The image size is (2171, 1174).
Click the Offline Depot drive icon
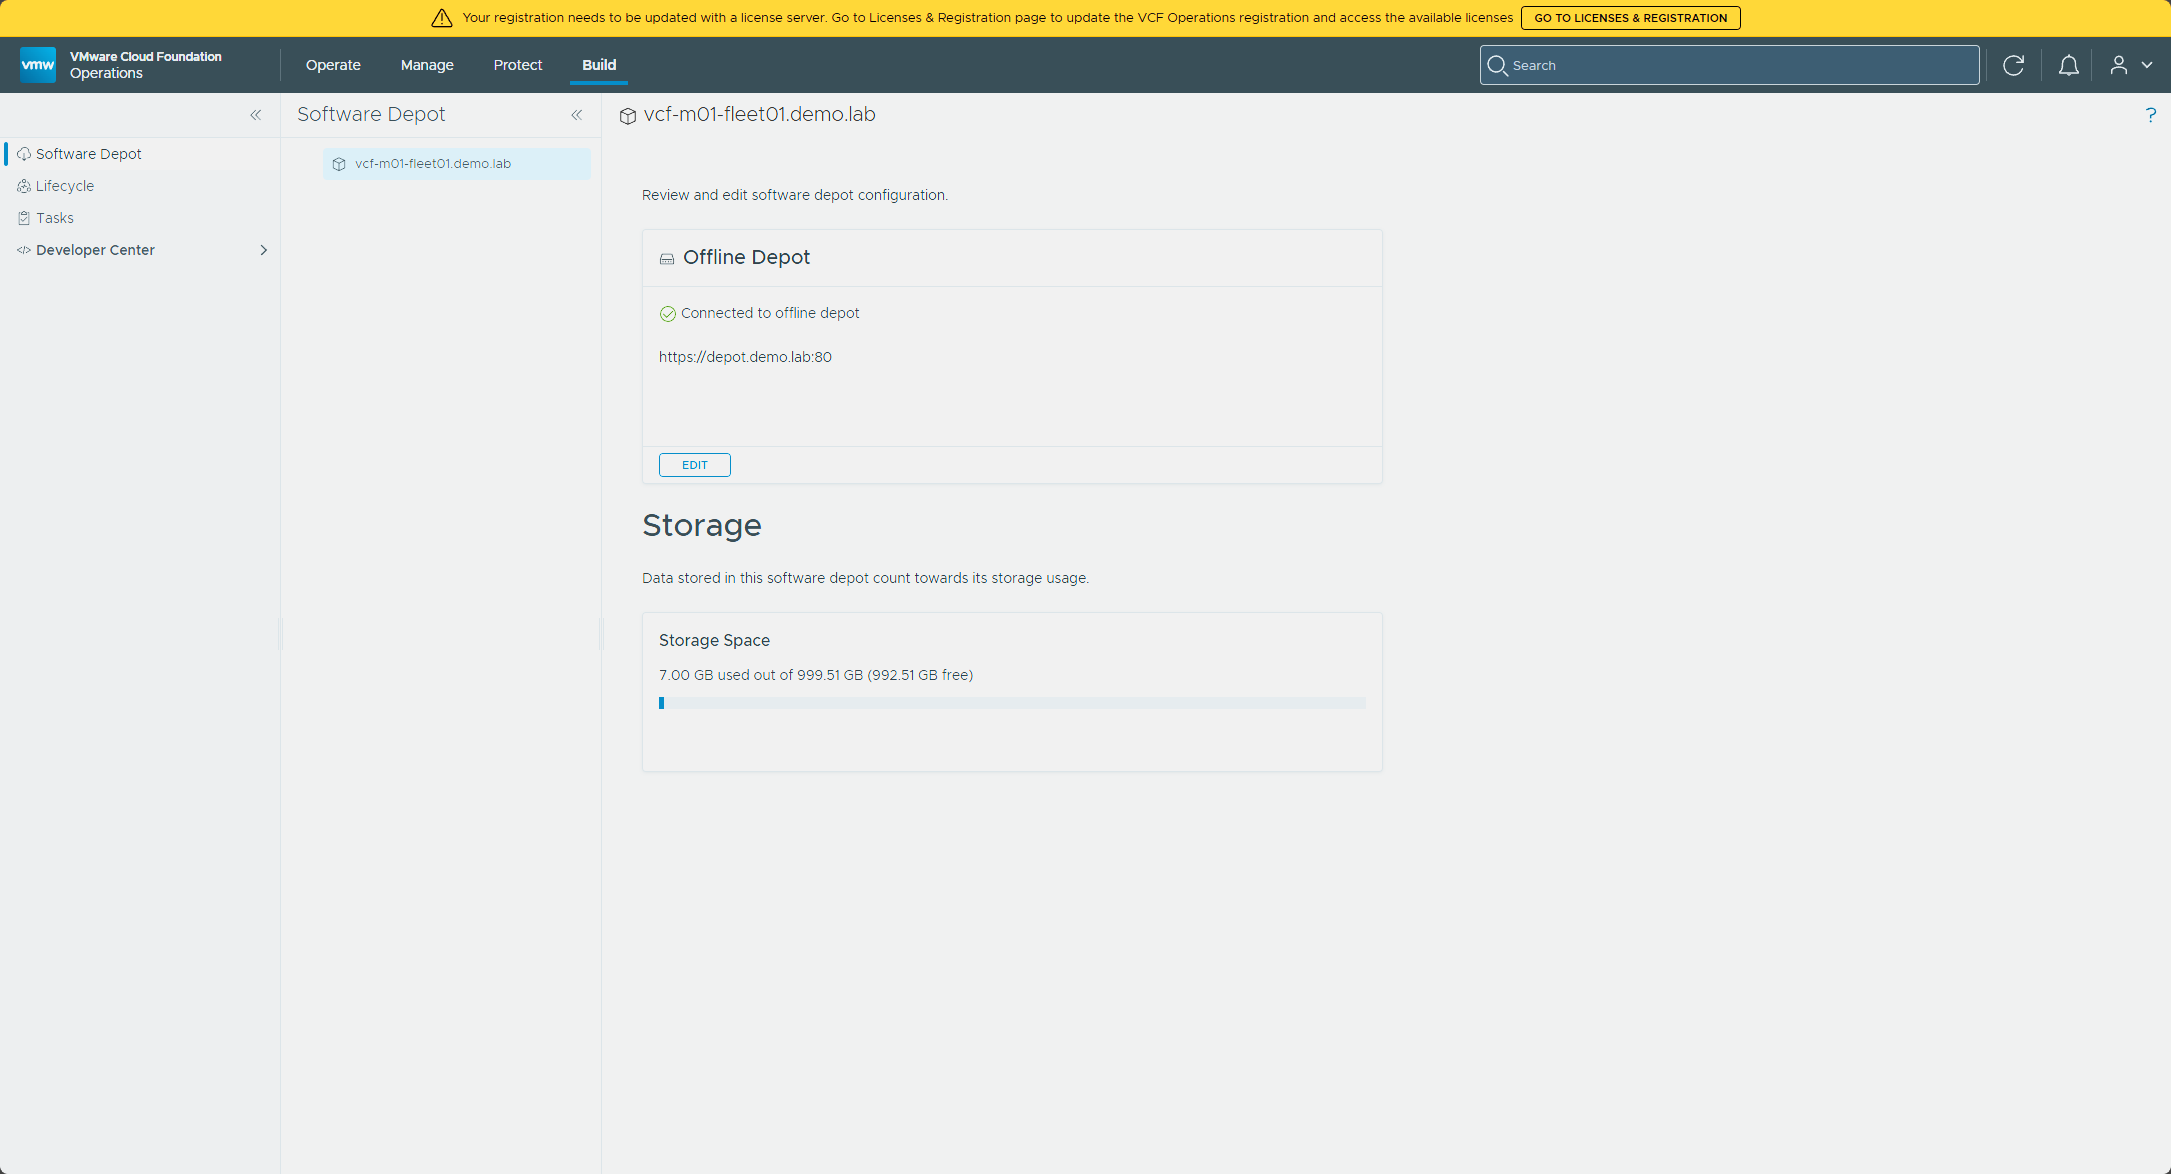point(667,259)
